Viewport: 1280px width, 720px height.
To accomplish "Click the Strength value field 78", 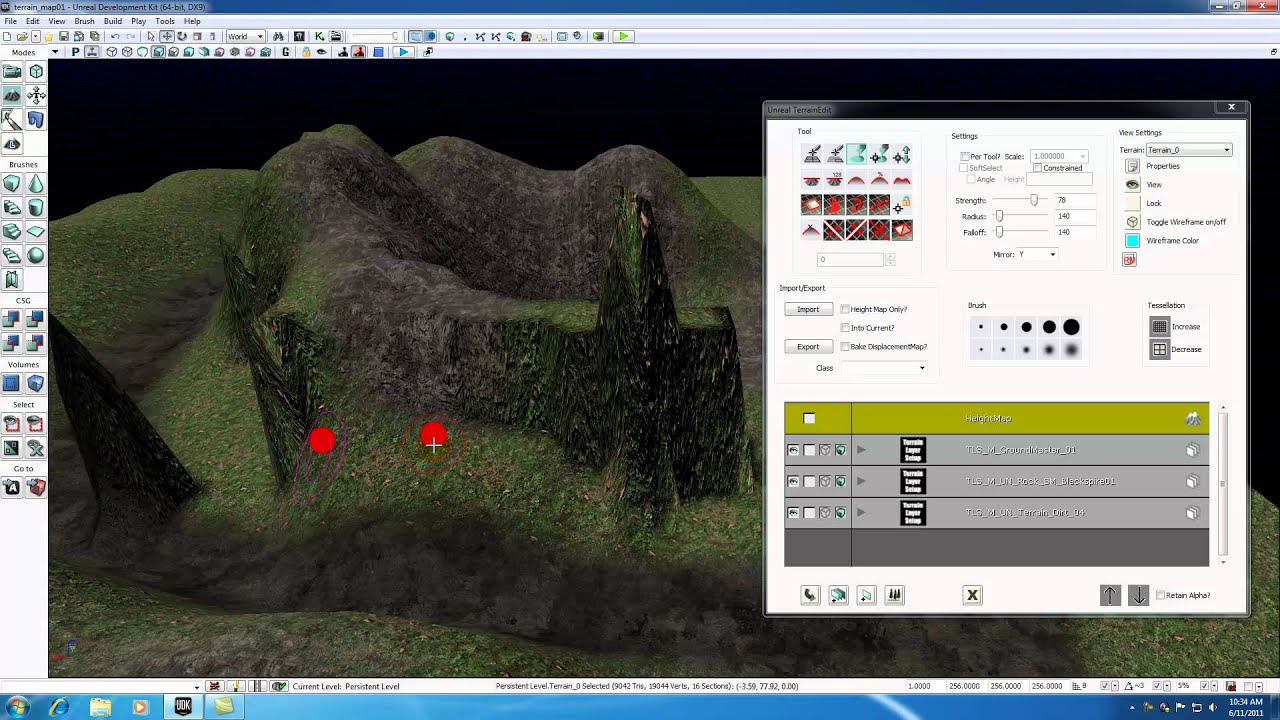I will click(x=1075, y=200).
